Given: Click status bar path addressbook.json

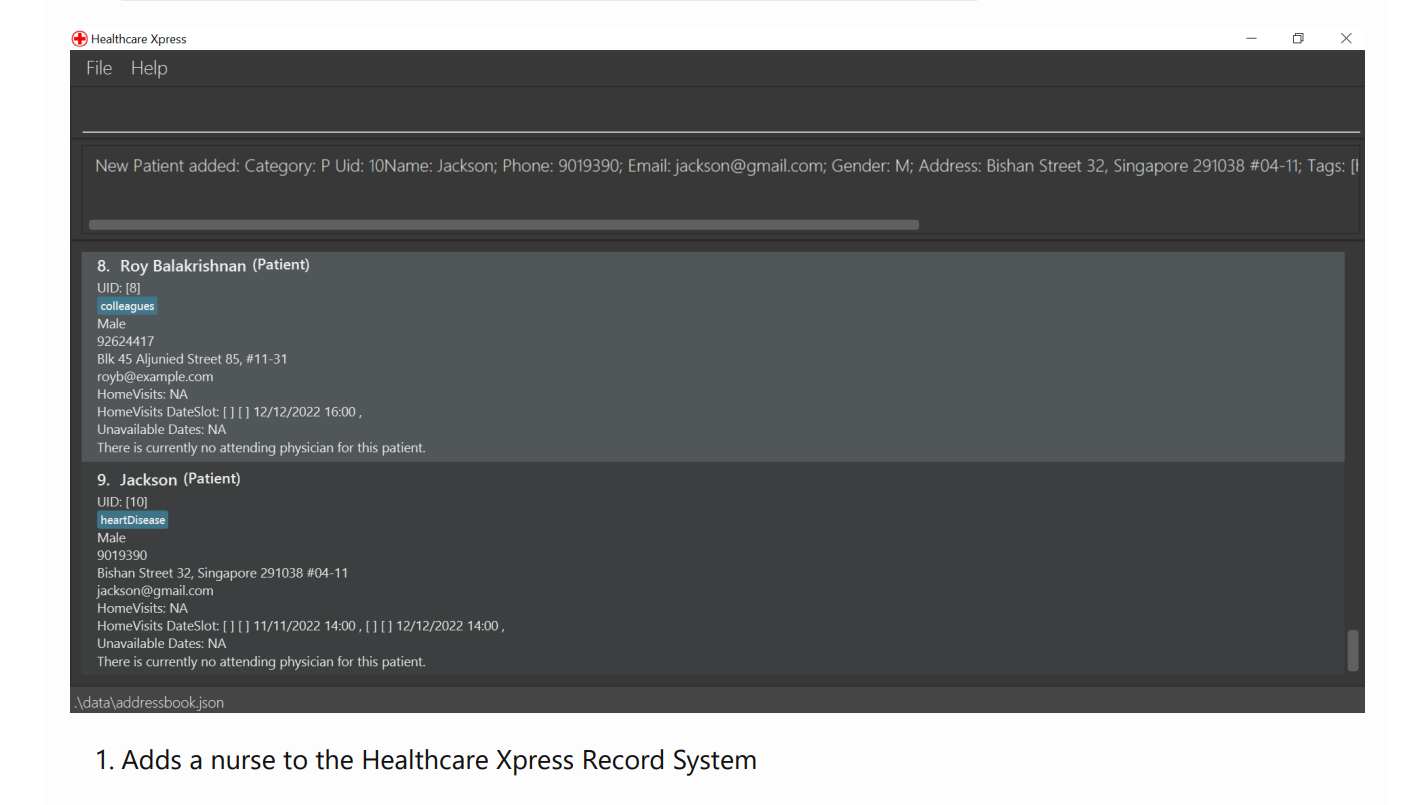Looking at the screenshot, I should (x=148, y=702).
